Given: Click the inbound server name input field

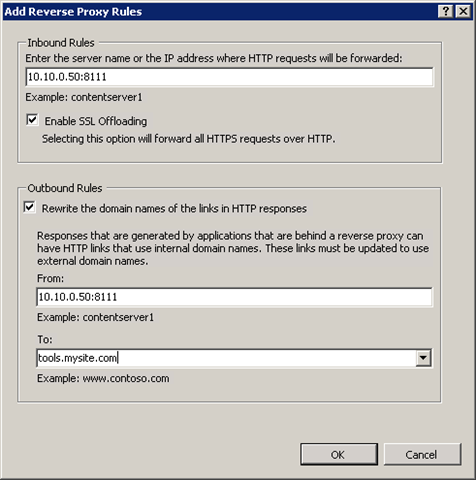Looking at the screenshot, I should 230,77.
